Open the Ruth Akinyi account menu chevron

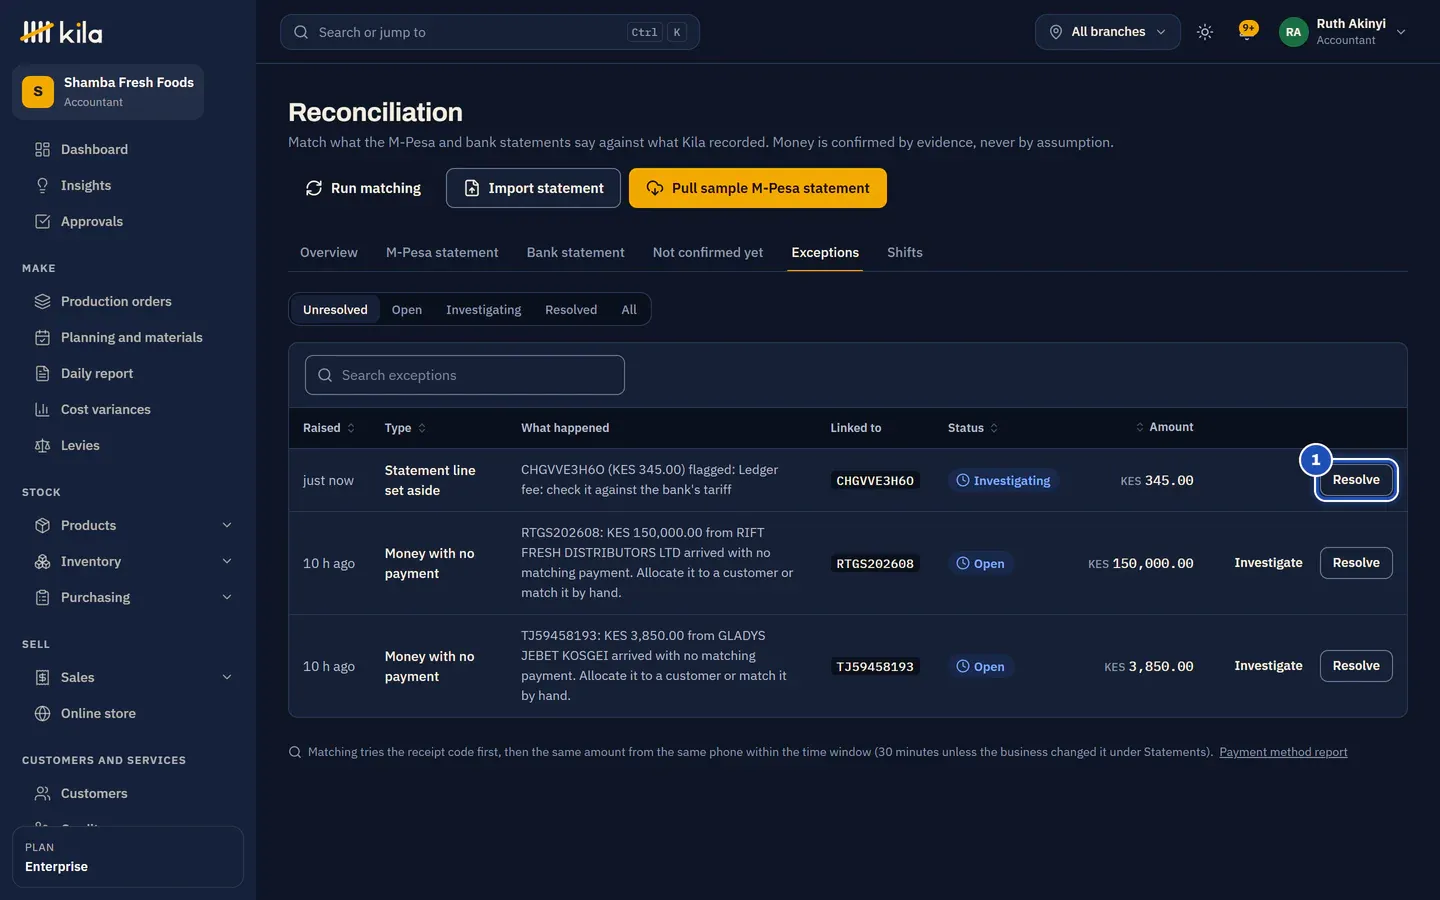(1401, 32)
